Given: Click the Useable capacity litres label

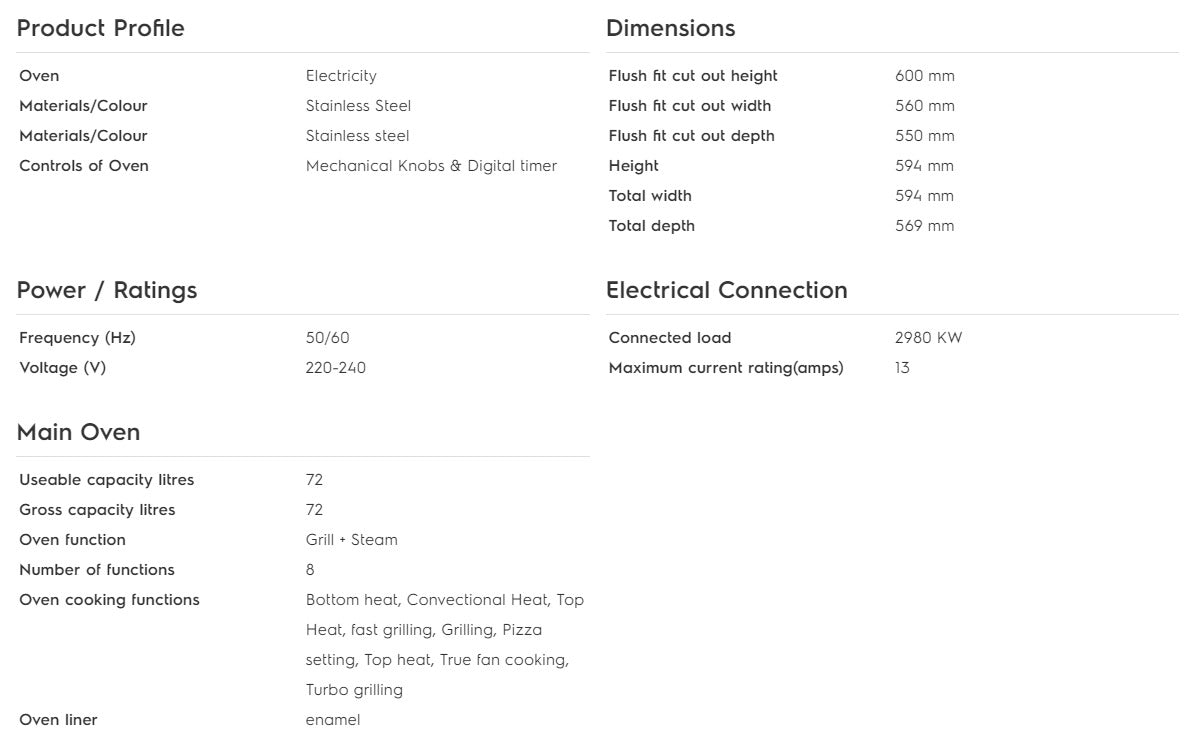Looking at the screenshot, I should [107, 480].
